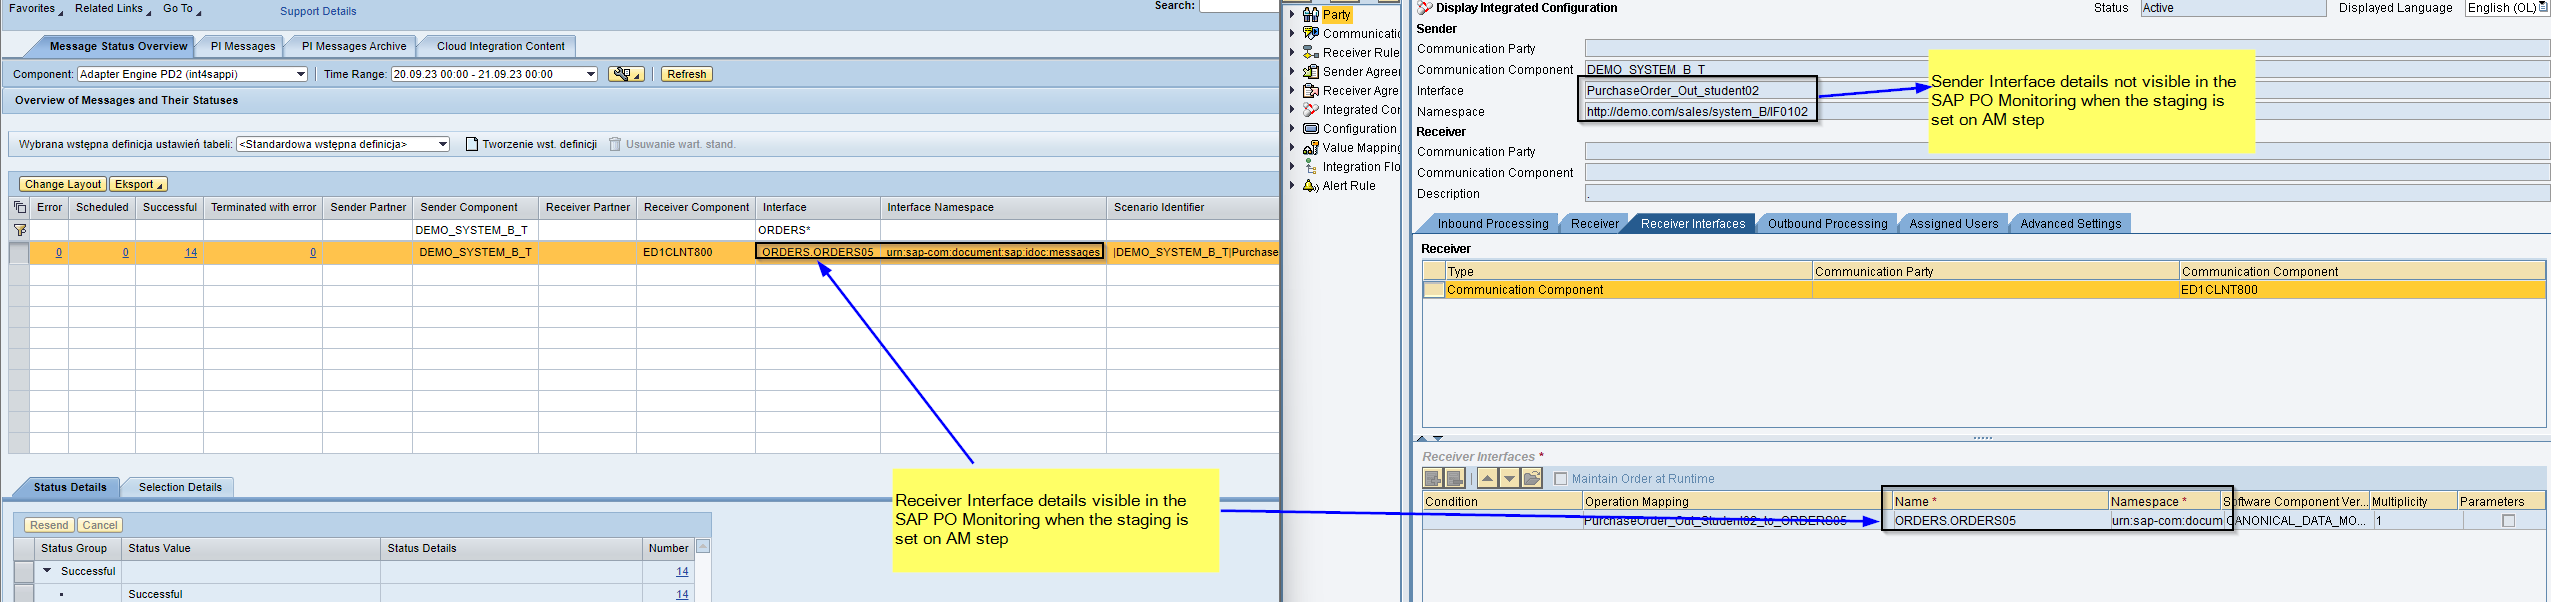Check the Parameters checkbox for ORDERS.ORDERS05
The height and width of the screenshot is (602, 2551).
click(x=2507, y=521)
